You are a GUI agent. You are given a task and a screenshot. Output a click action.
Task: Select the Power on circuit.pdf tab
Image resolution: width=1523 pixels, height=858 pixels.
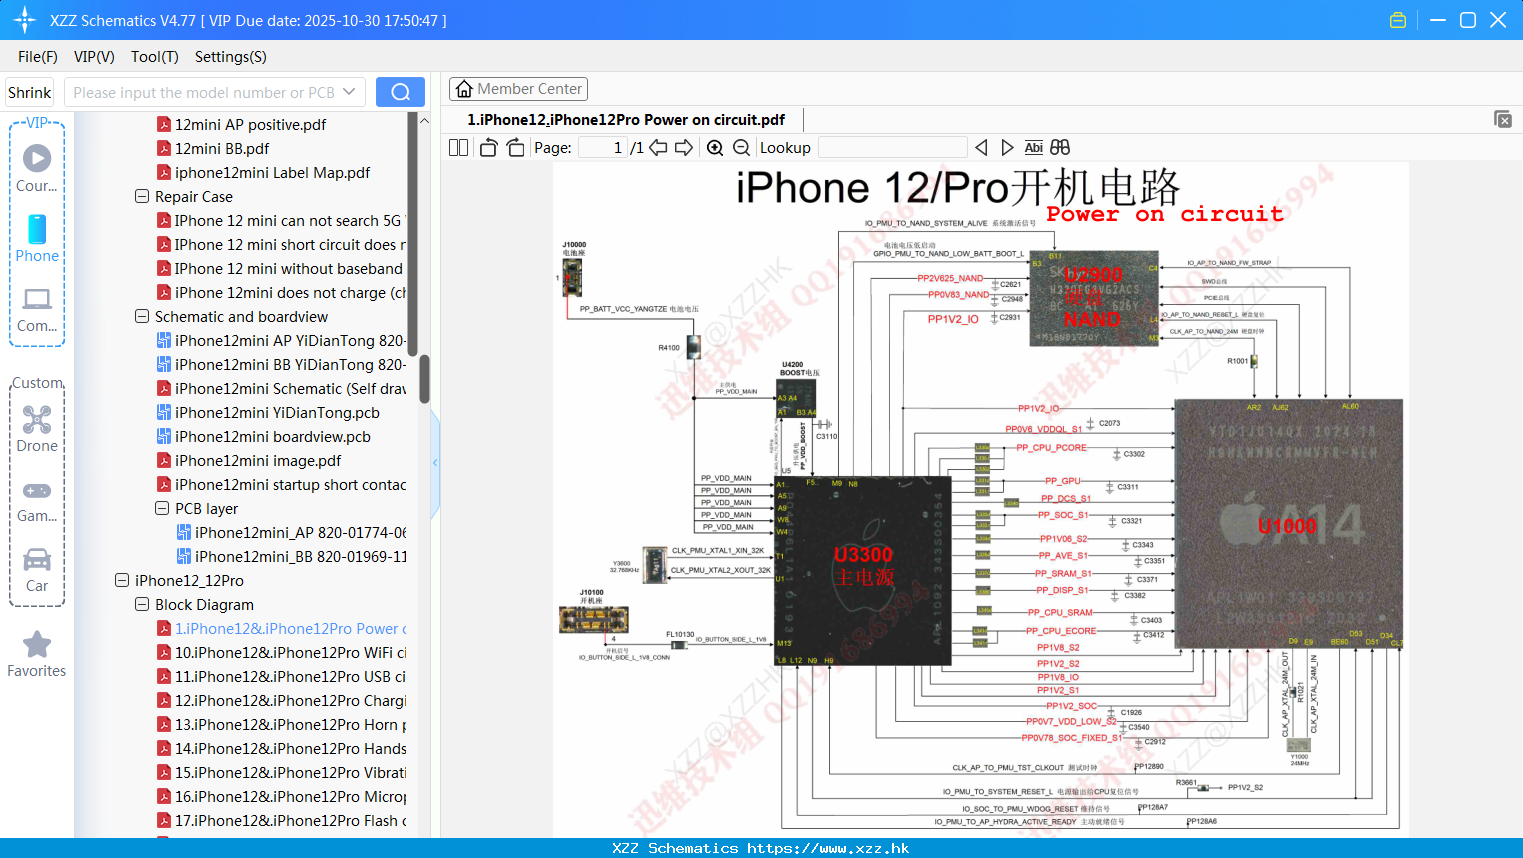tap(626, 119)
